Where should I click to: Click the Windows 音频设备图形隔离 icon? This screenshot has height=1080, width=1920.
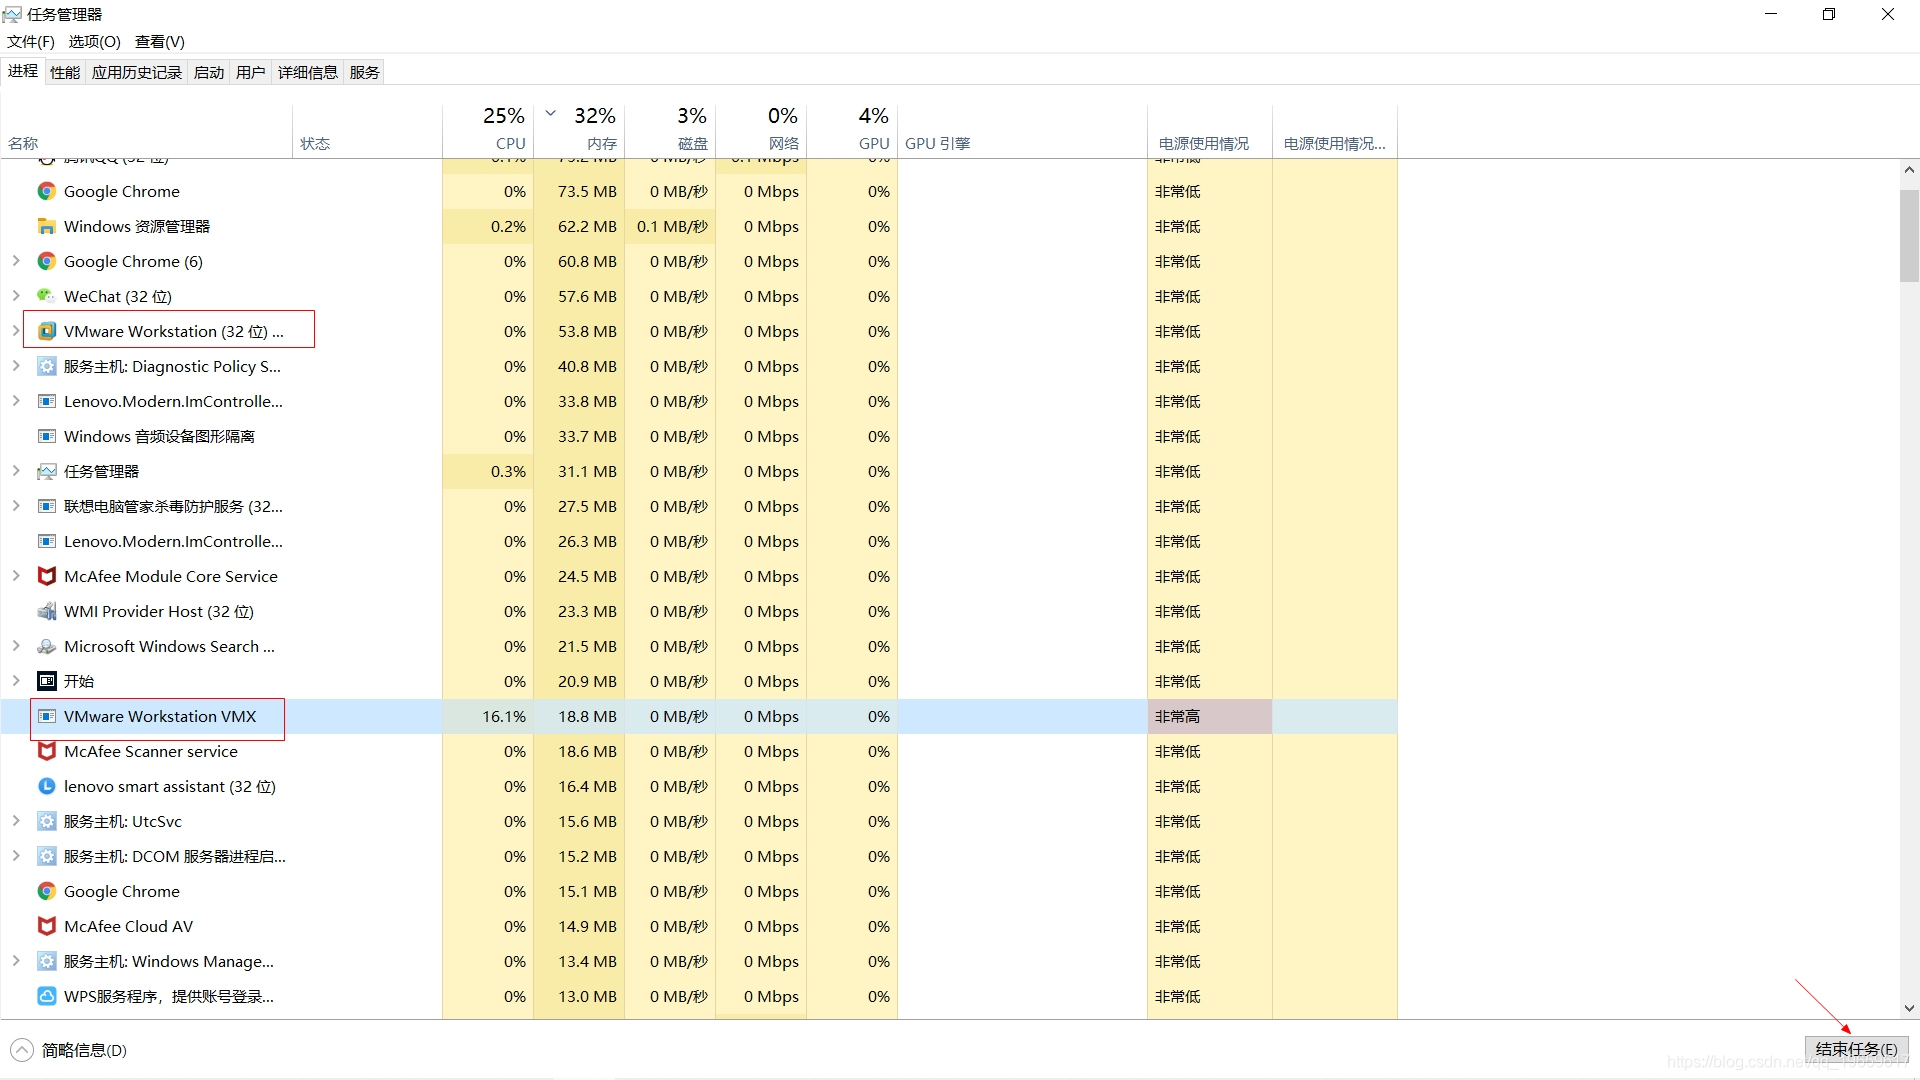pos(46,436)
